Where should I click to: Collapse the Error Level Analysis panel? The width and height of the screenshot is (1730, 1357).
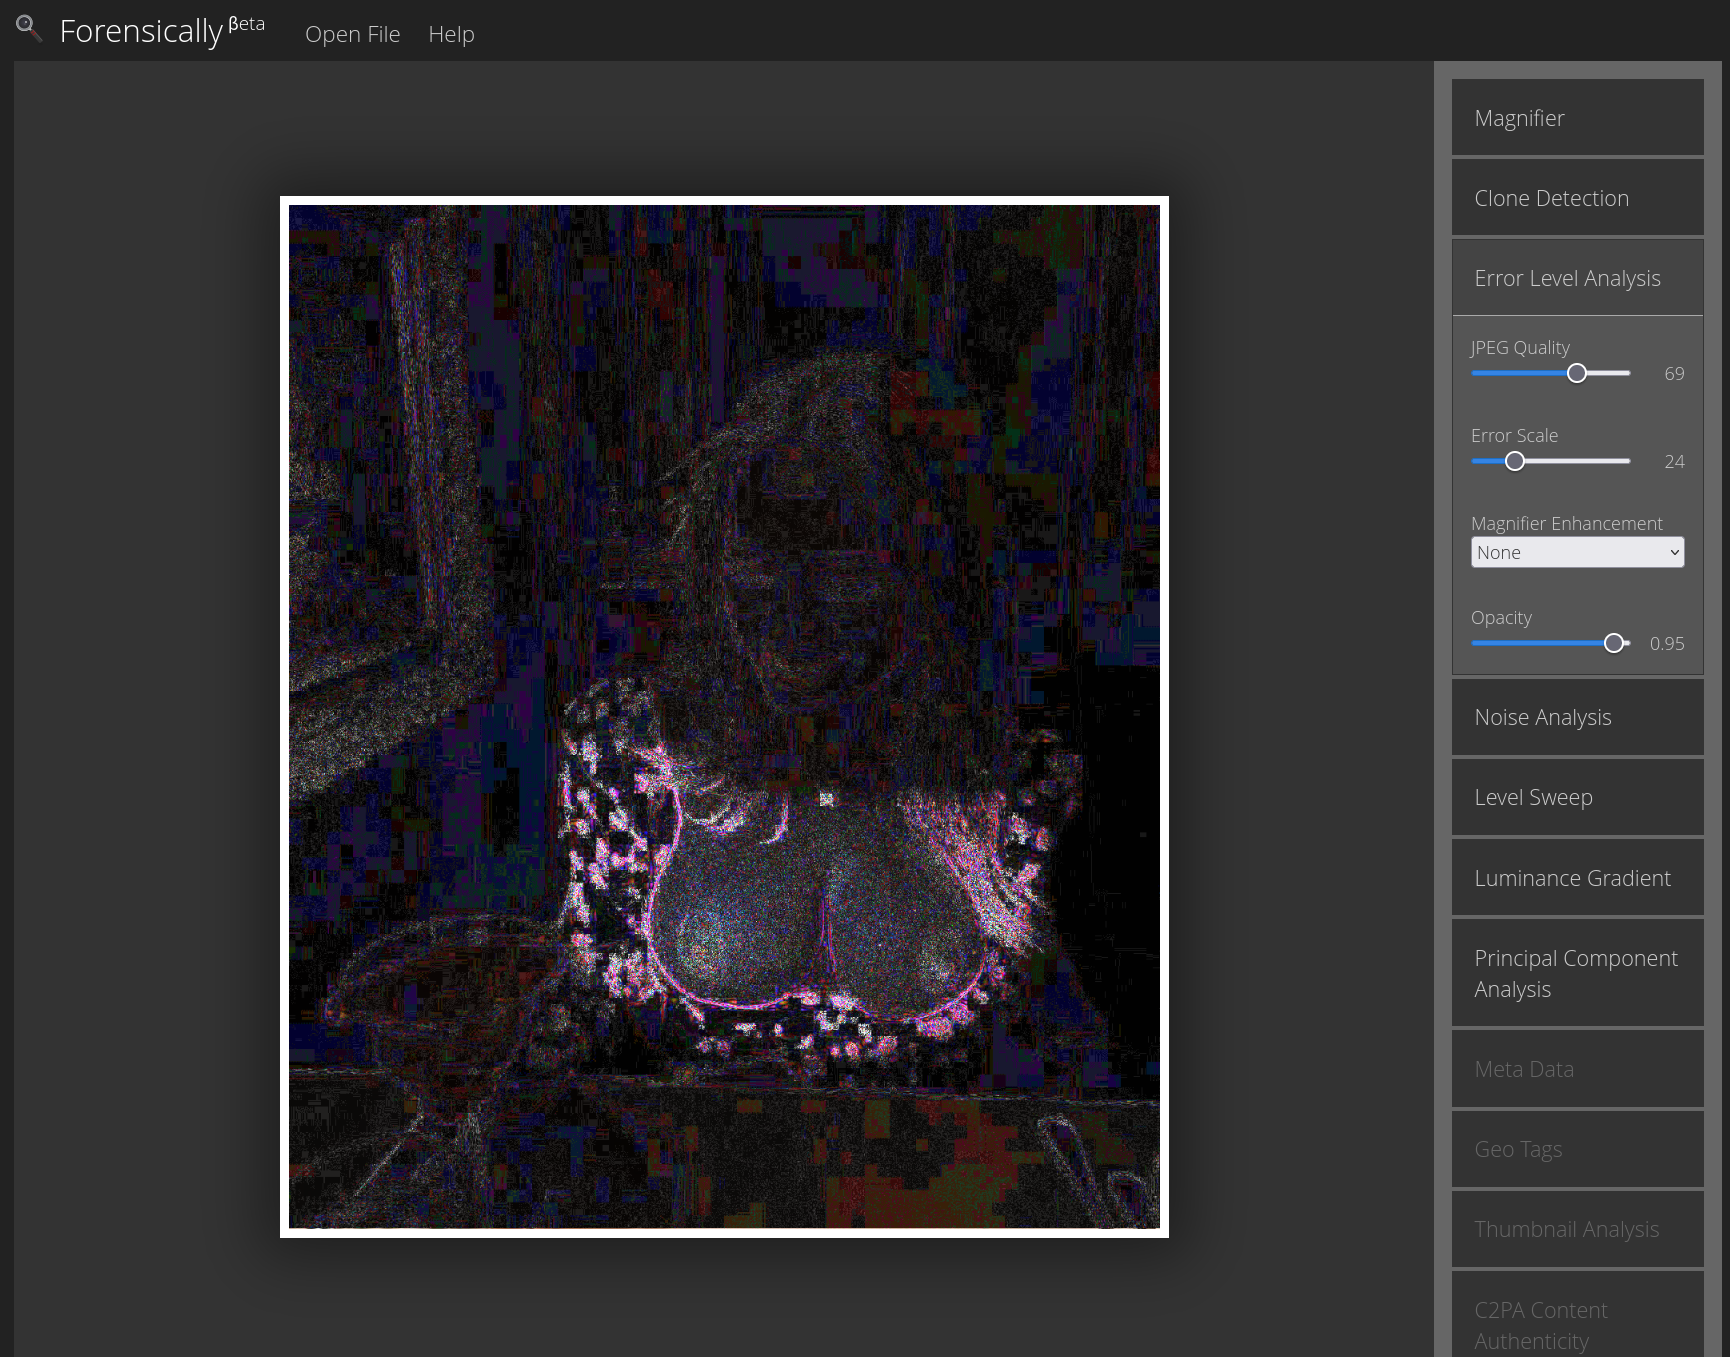1577,278
